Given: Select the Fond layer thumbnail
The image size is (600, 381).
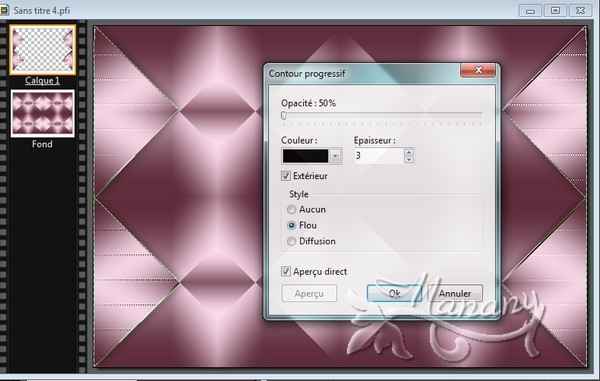Looking at the screenshot, I should (42, 113).
